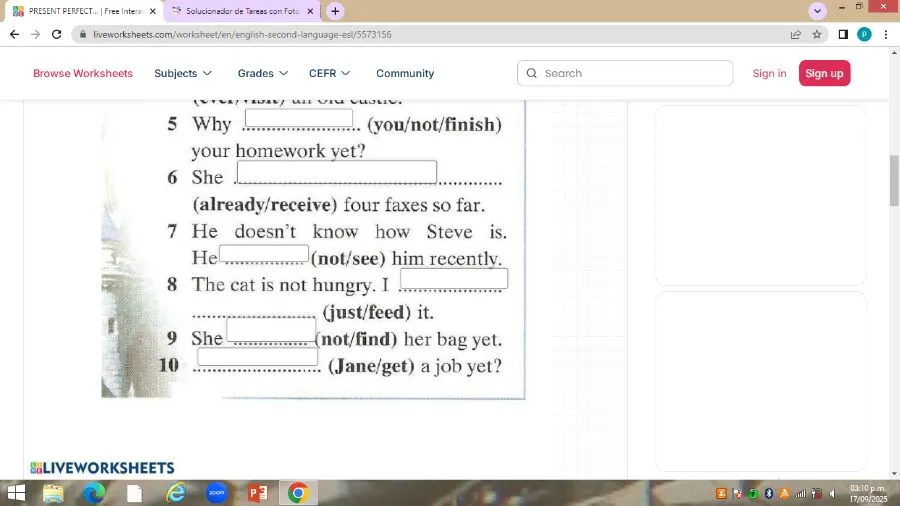Expand the Subjects menu

(x=183, y=73)
